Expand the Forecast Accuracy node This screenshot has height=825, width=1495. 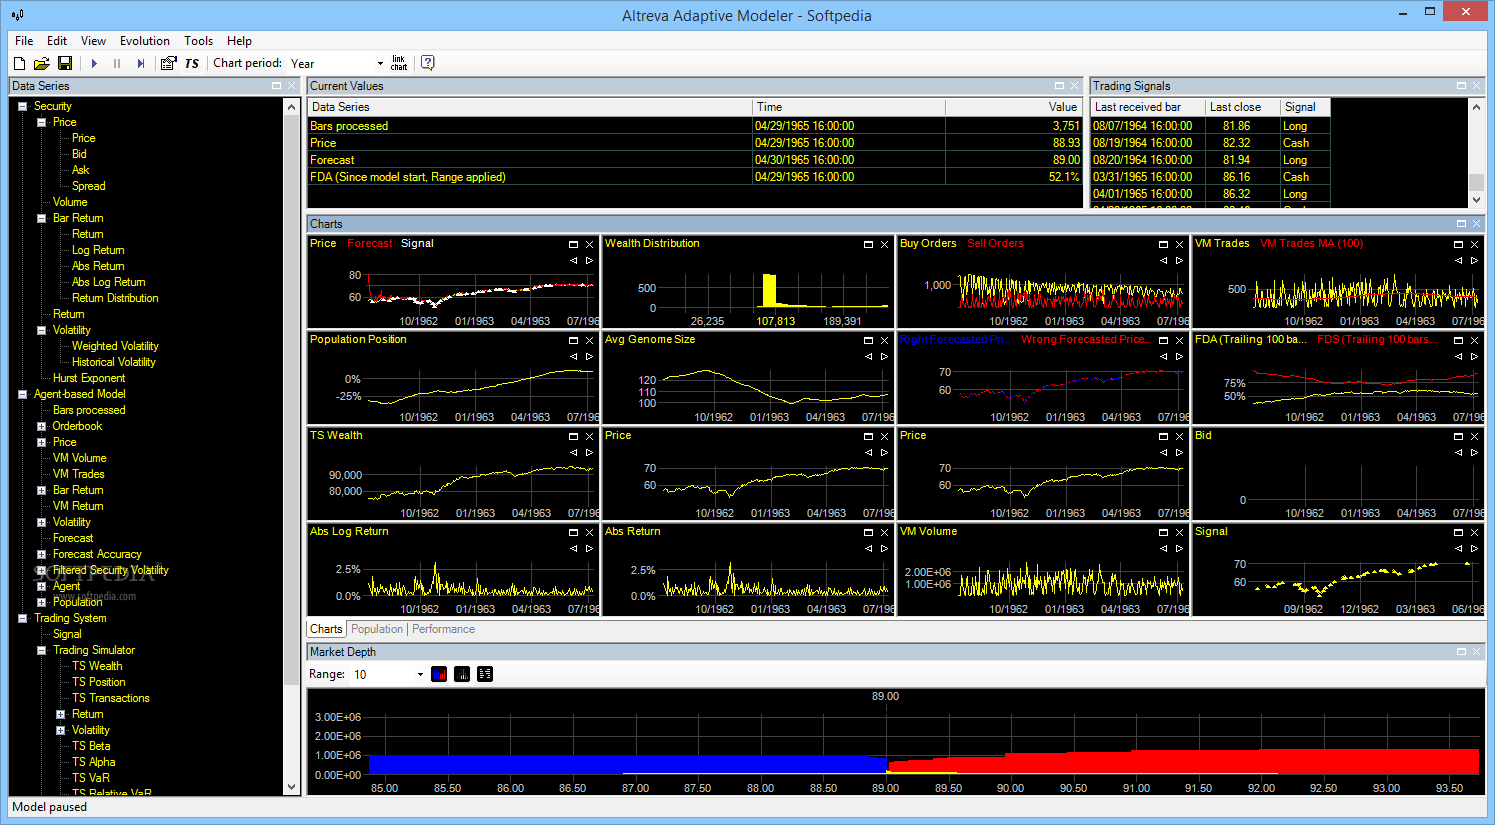pos(41,554)
